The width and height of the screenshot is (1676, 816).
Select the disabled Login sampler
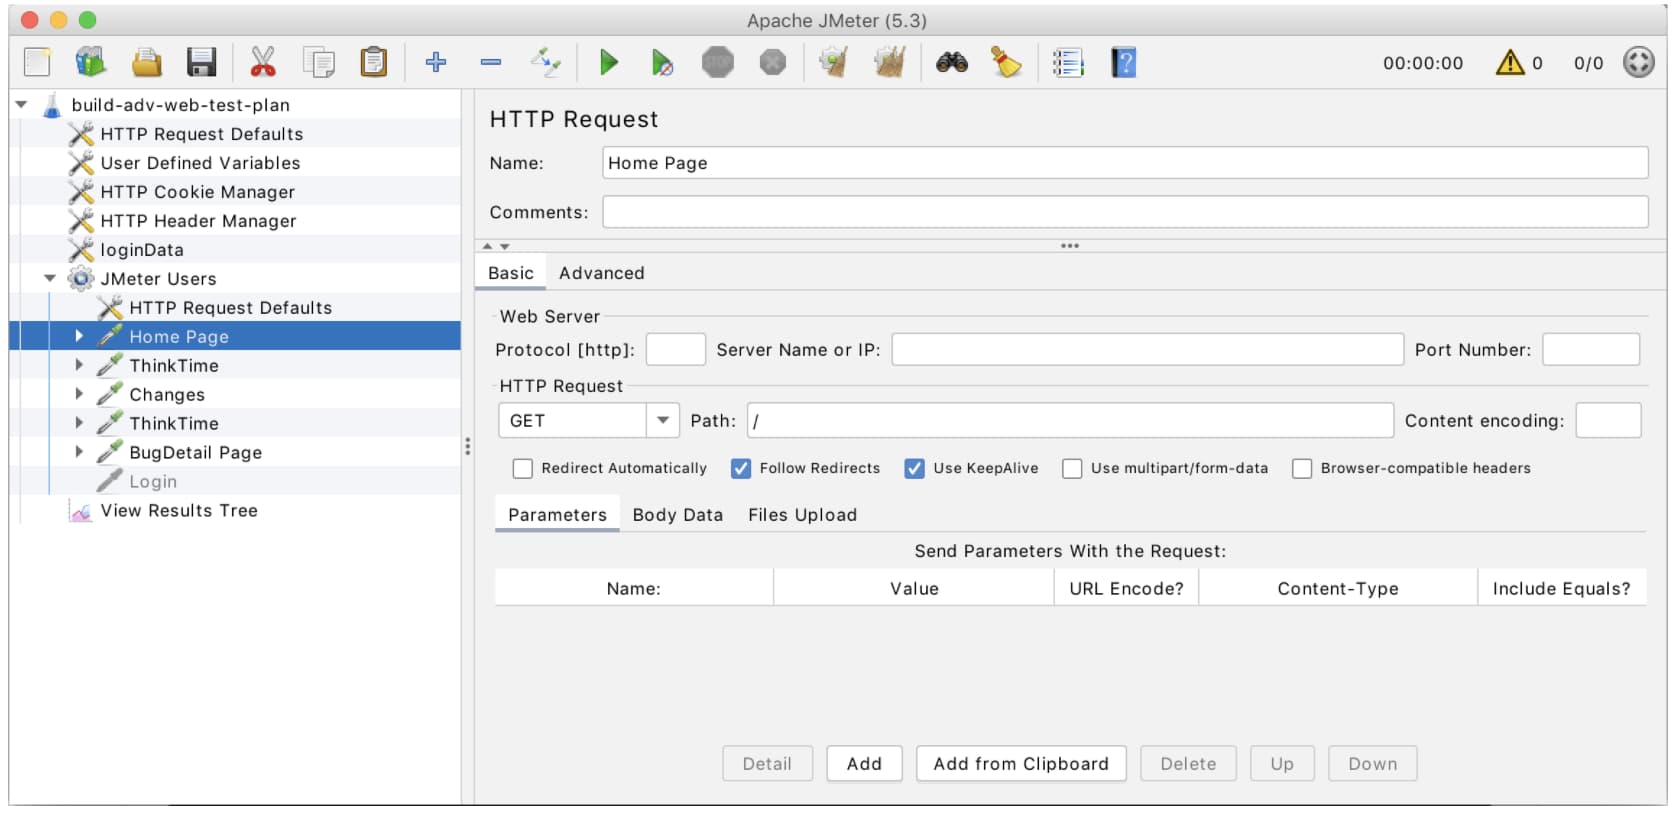pos(152,481)
